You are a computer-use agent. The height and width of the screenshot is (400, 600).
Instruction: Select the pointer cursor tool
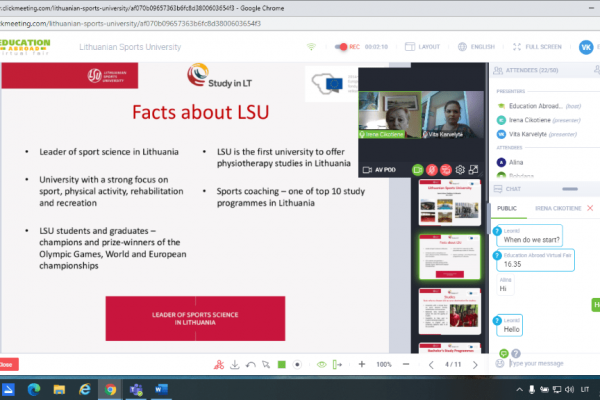coord(266,365)
